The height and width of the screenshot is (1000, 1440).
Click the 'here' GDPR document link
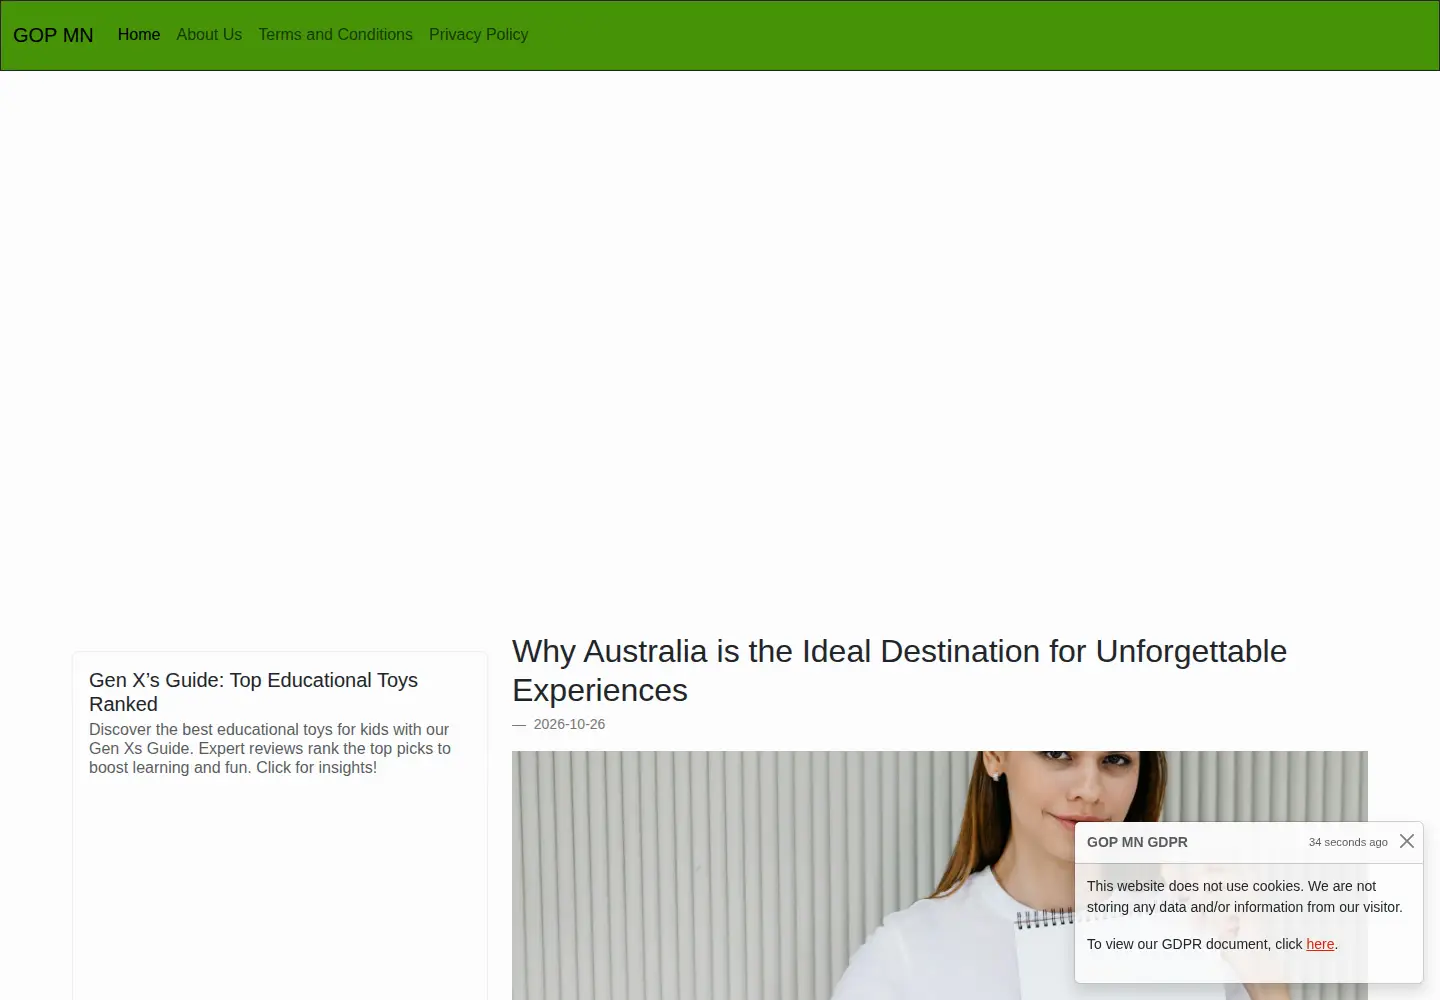pos(1320,944)
